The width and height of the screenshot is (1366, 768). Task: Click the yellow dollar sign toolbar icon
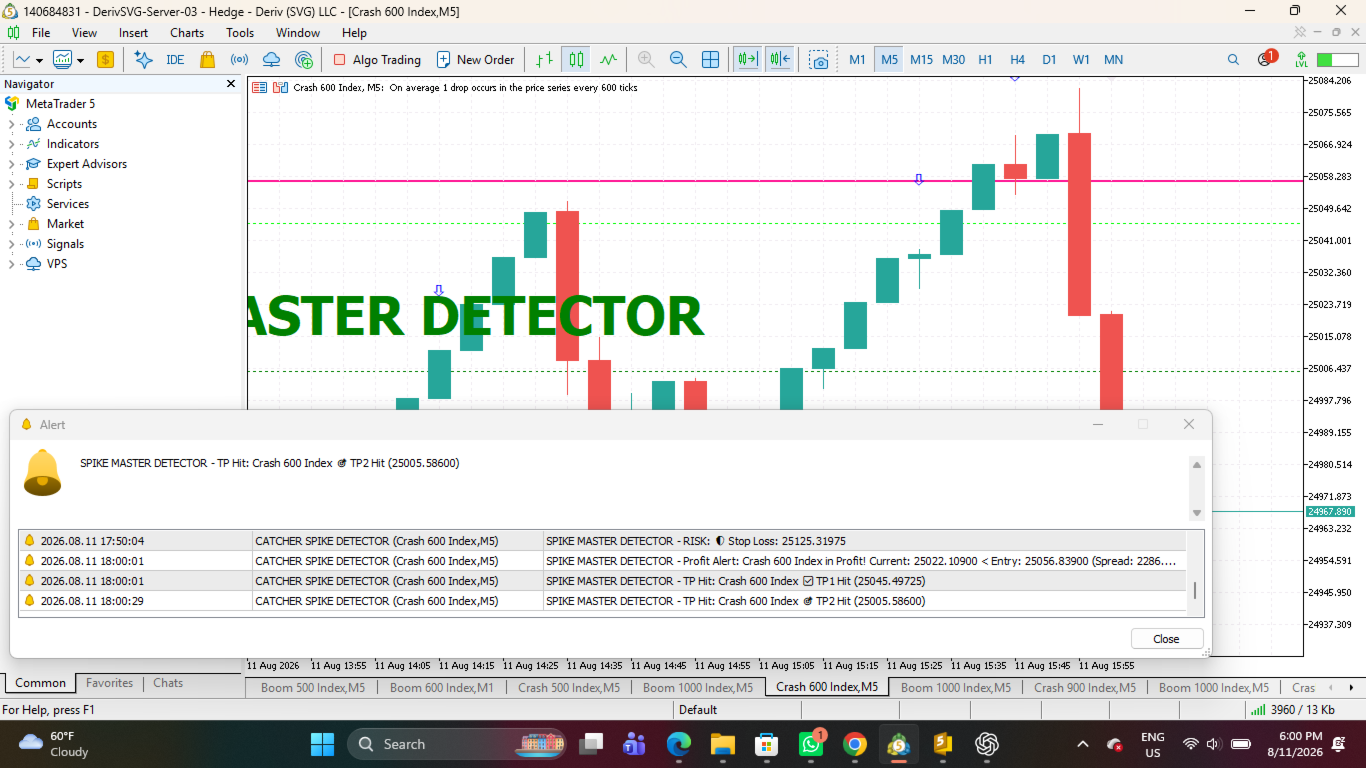pyautogui.click(x=105, y=60)
